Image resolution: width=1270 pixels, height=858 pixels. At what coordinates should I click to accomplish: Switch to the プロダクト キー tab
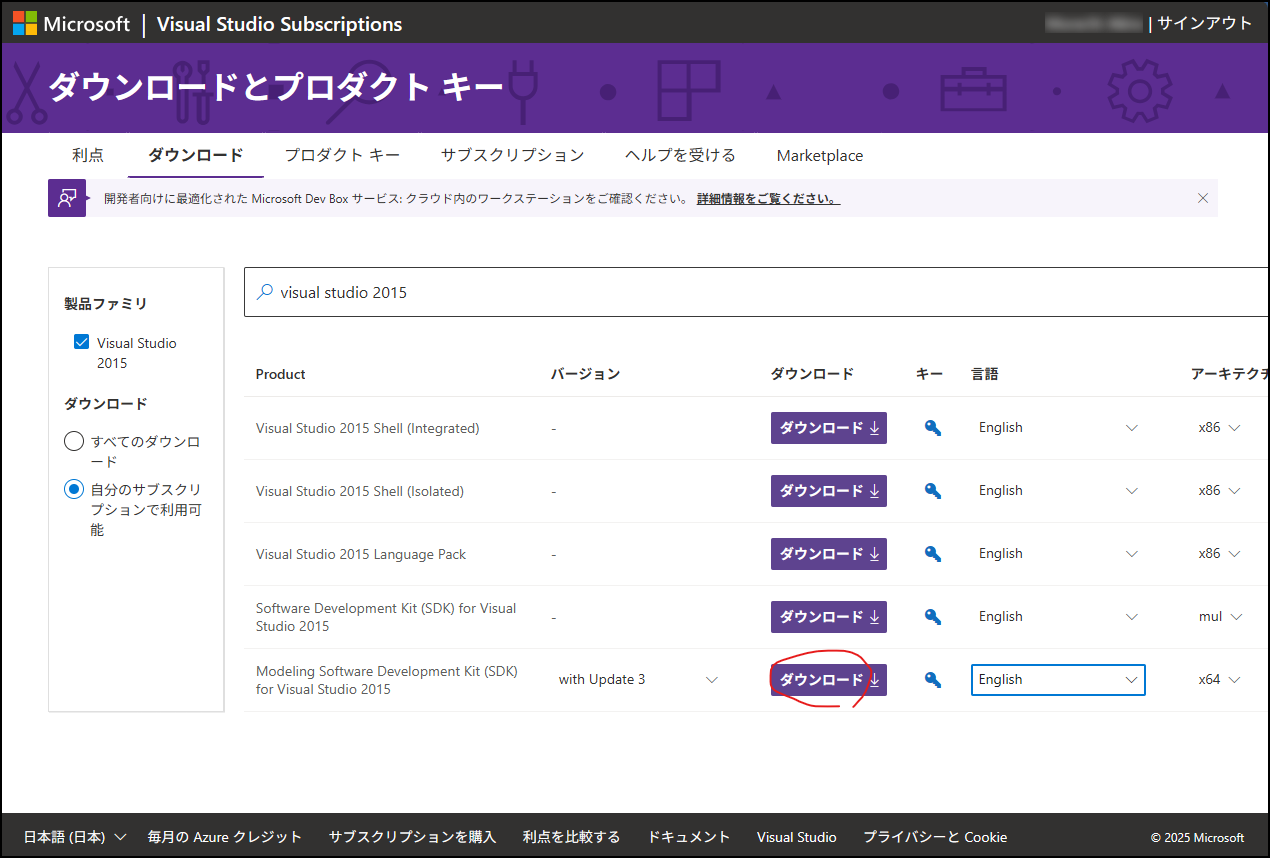(342, 155)
